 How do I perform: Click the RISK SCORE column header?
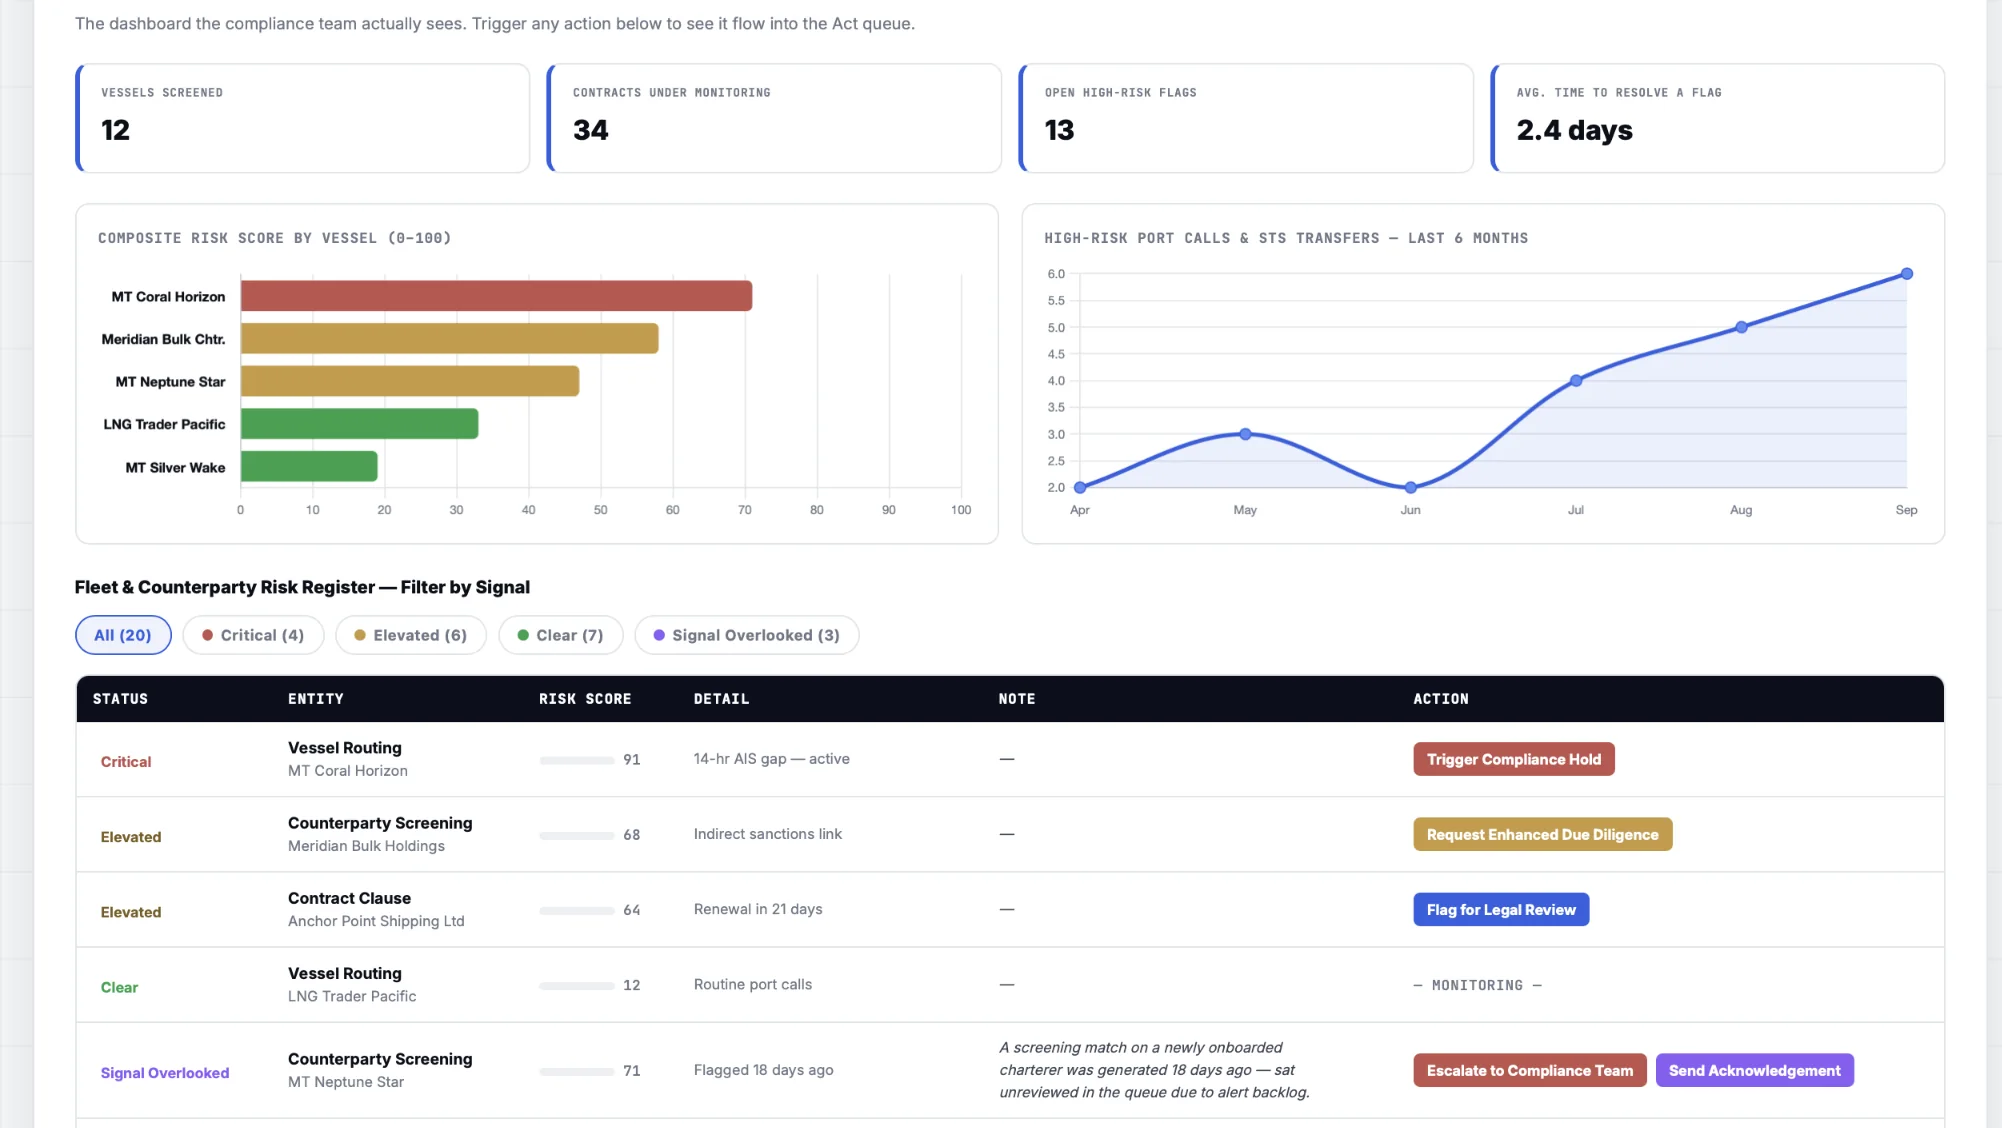(585, 699)
